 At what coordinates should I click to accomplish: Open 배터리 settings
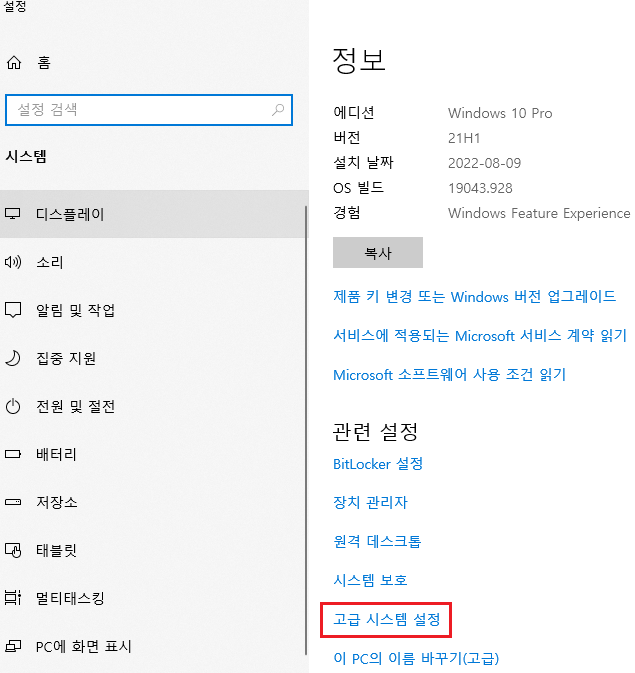(154, 454)
